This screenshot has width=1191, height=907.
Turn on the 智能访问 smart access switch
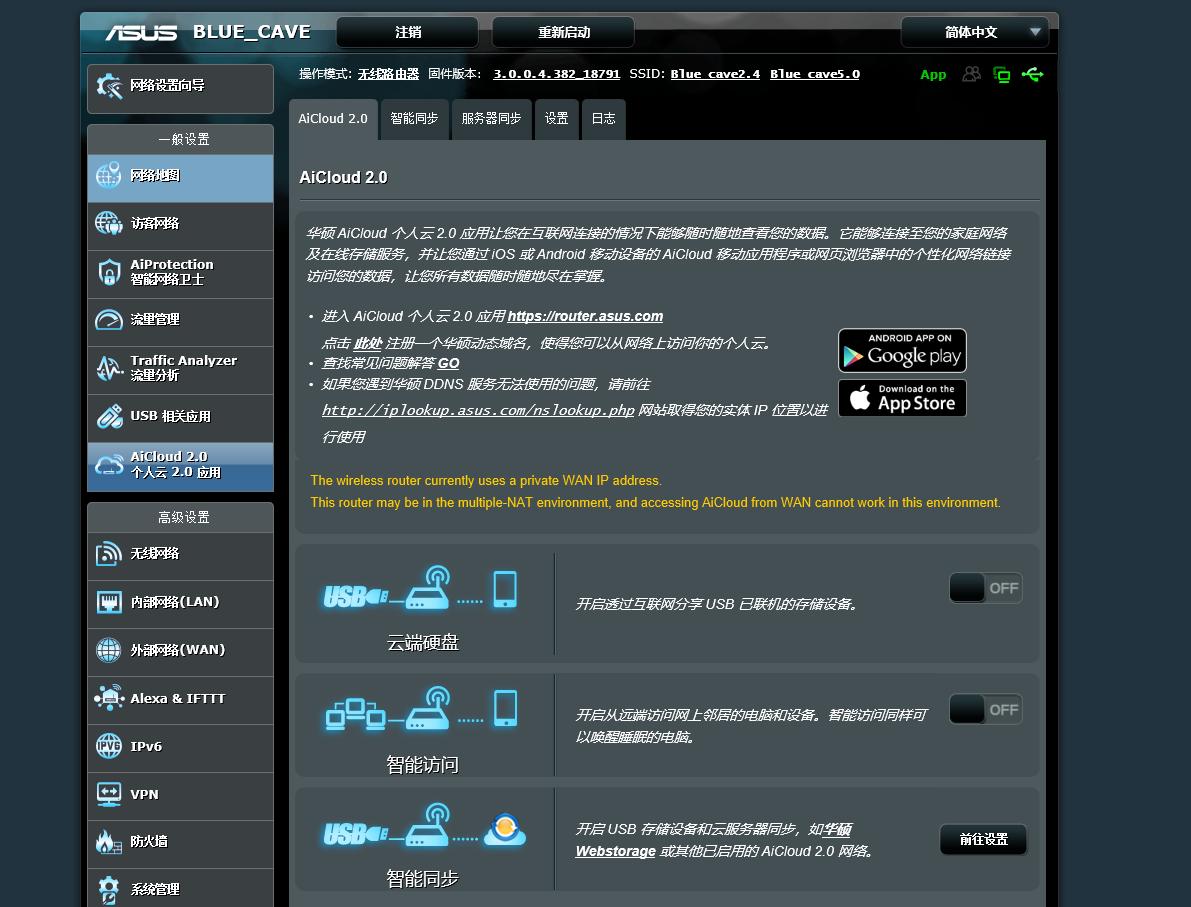[x=985, y=709]
